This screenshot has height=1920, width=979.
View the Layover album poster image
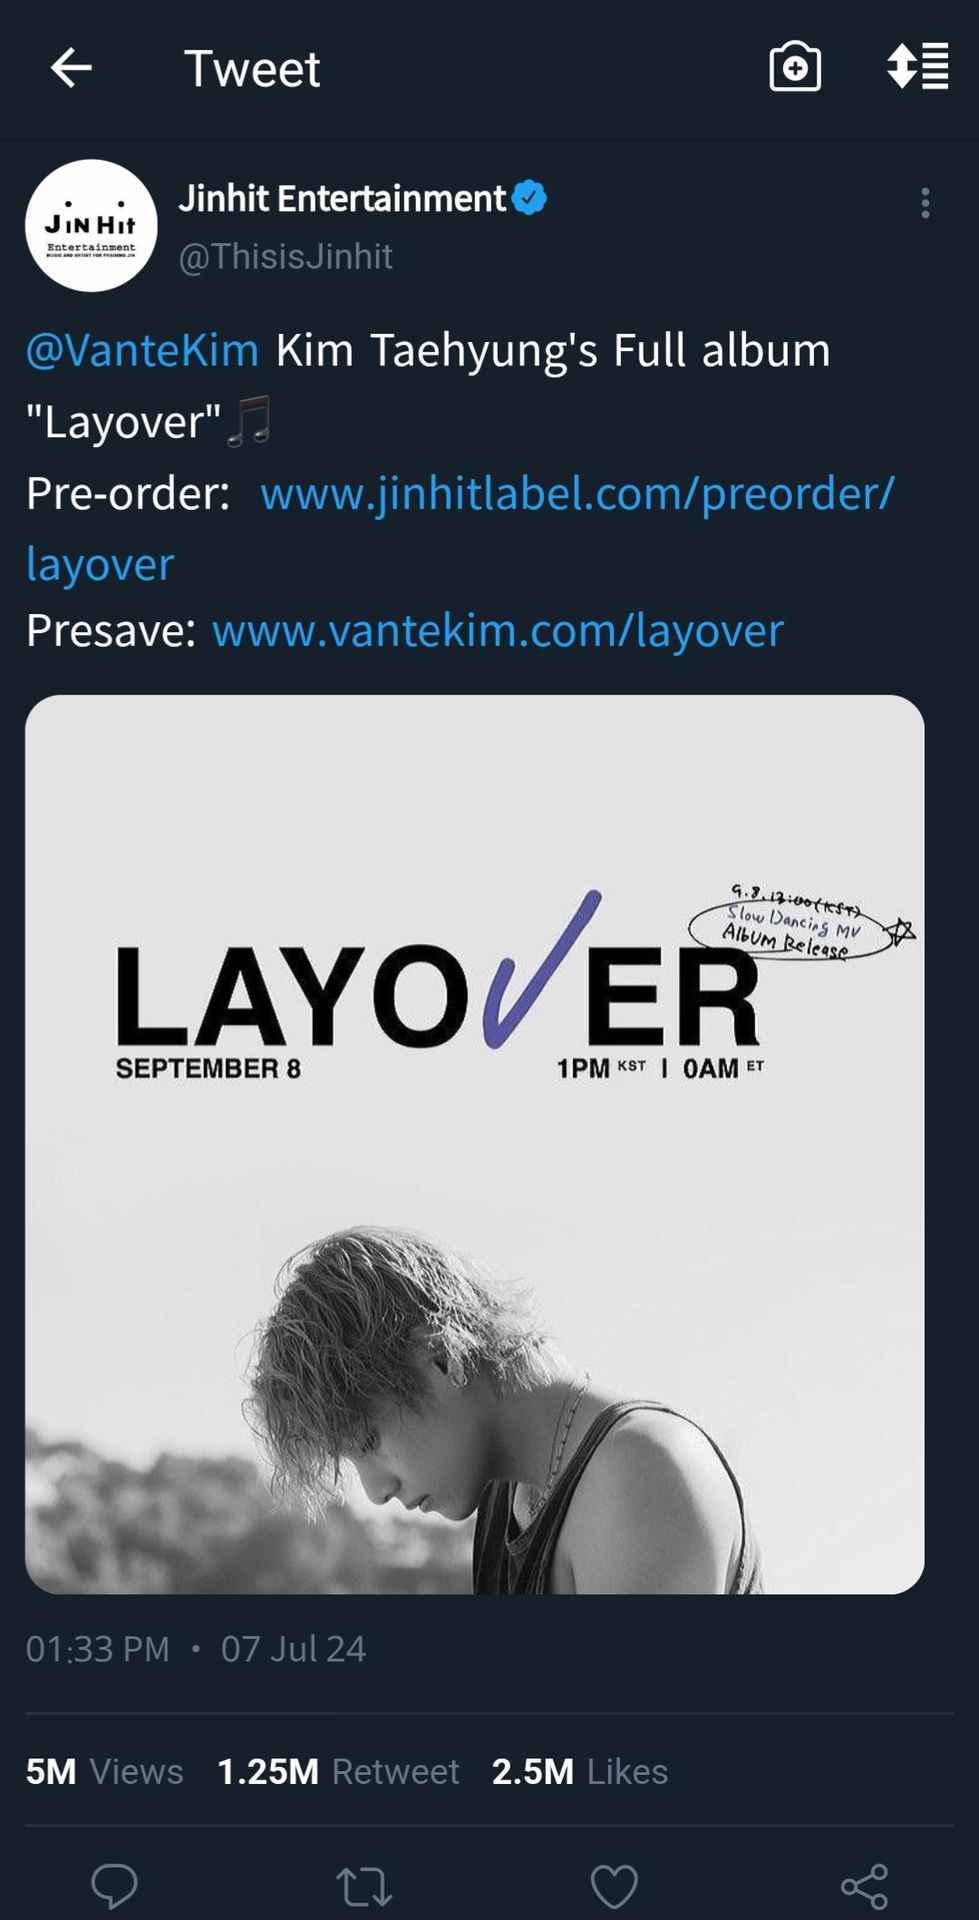(x=475, y=1144)
